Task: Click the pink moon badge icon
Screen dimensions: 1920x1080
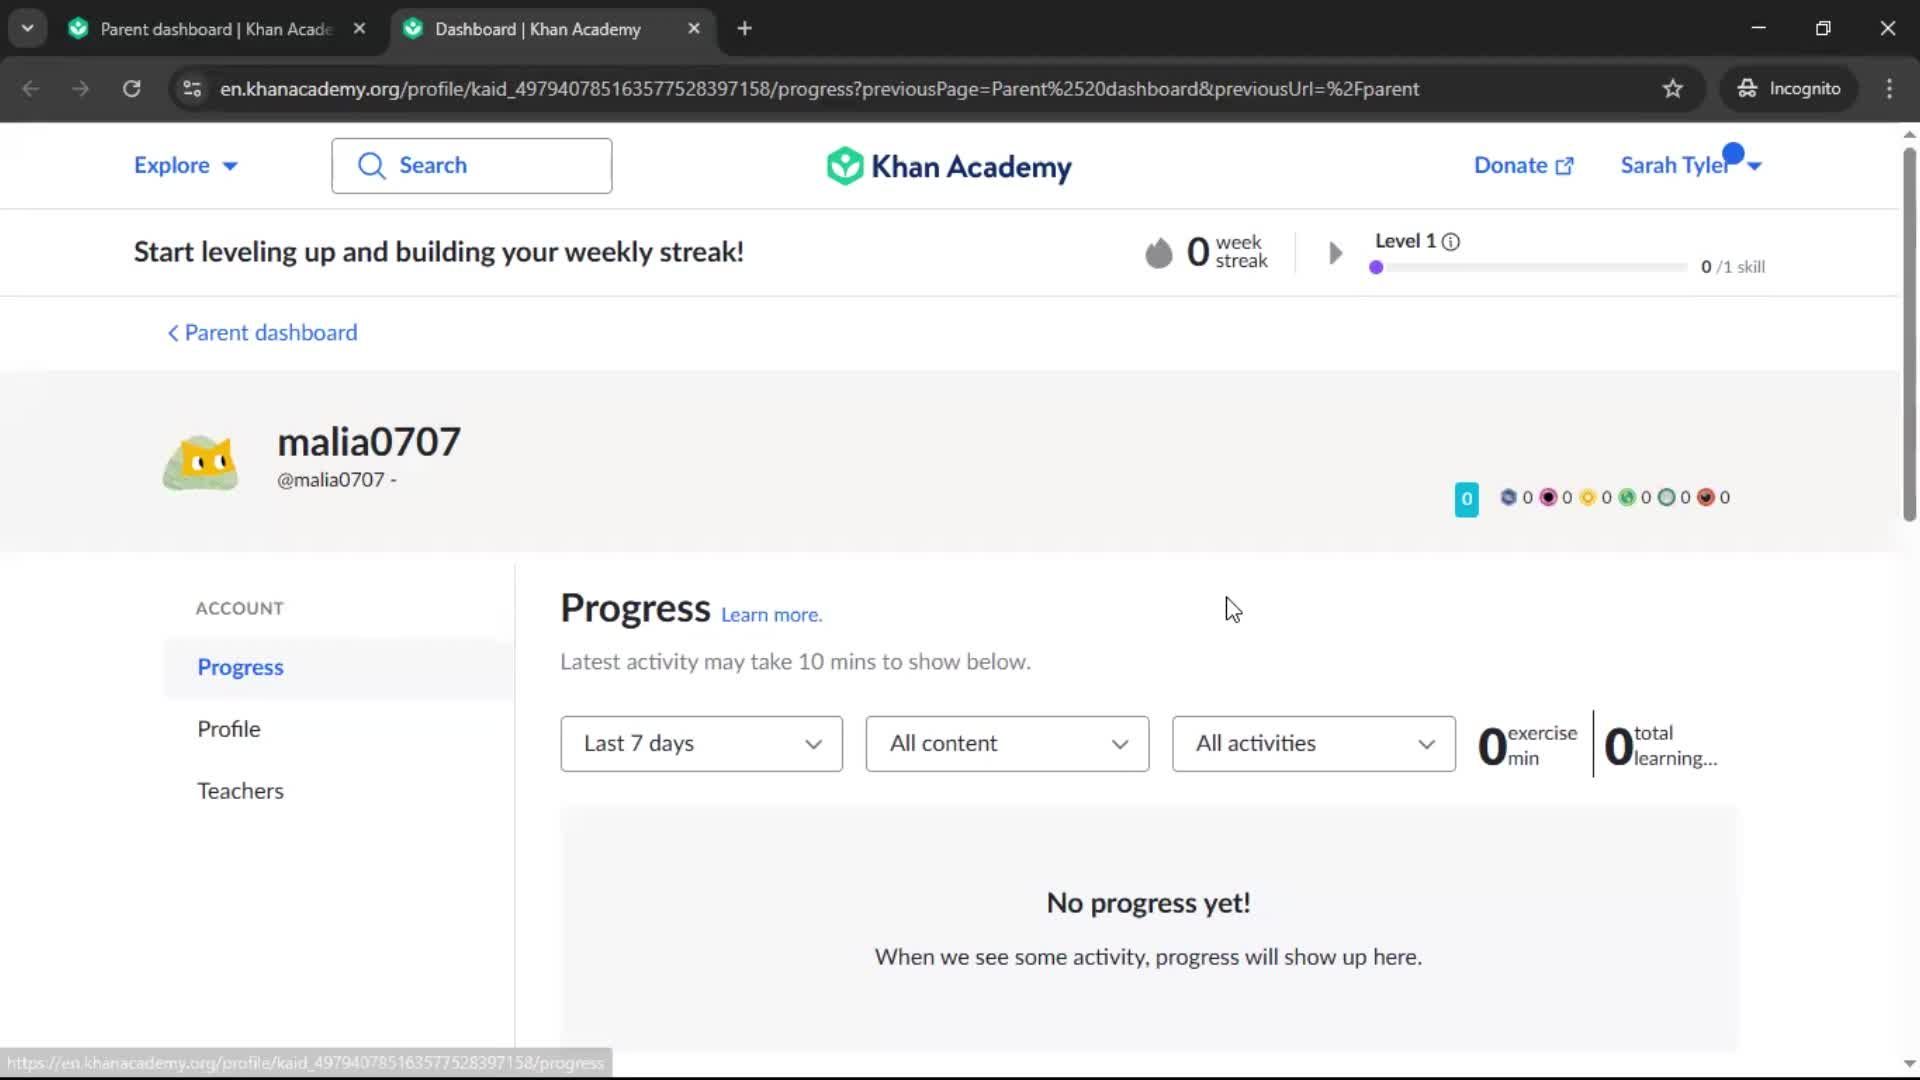Action: pos(1548,497)
